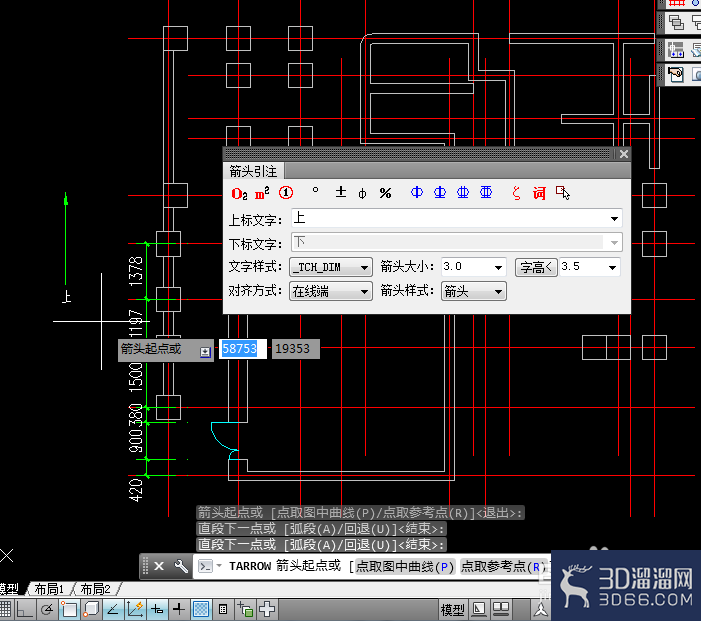Expand the dynamic prompt options arrow icon
Image resolution: width=701 pixels, height=621 pixels.
[205, 352]
